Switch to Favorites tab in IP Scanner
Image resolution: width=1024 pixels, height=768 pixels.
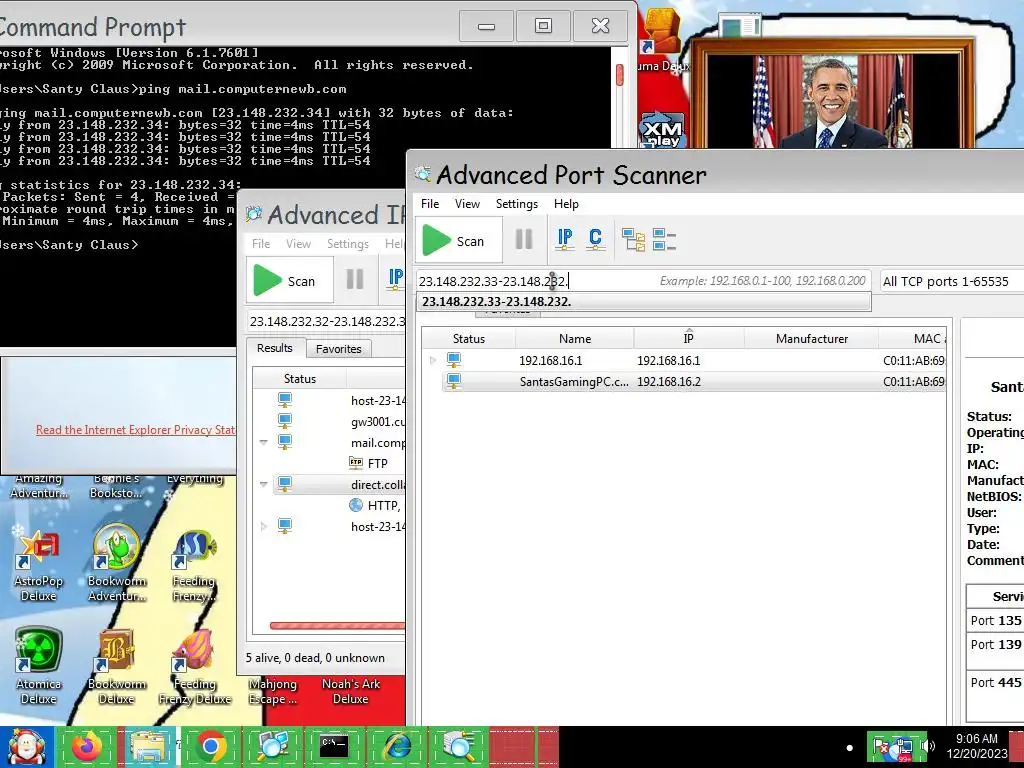tap(338, 349)
